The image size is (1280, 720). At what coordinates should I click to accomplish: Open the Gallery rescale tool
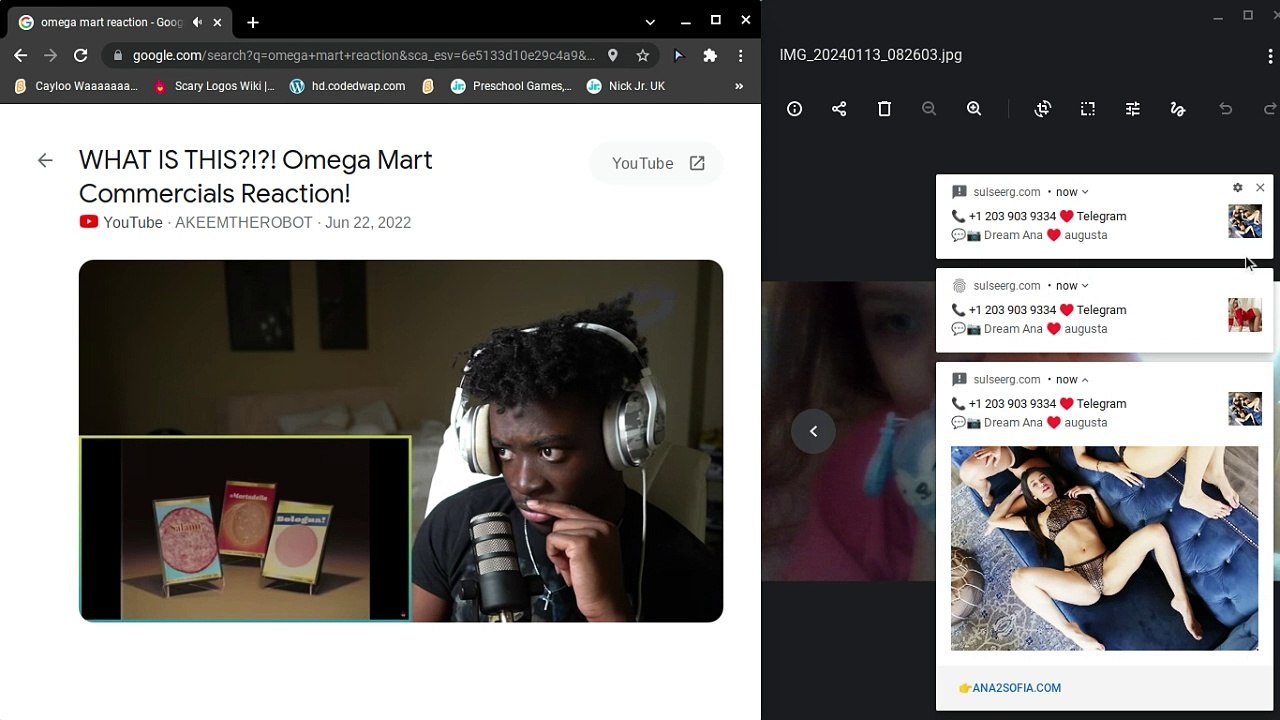1088,109
